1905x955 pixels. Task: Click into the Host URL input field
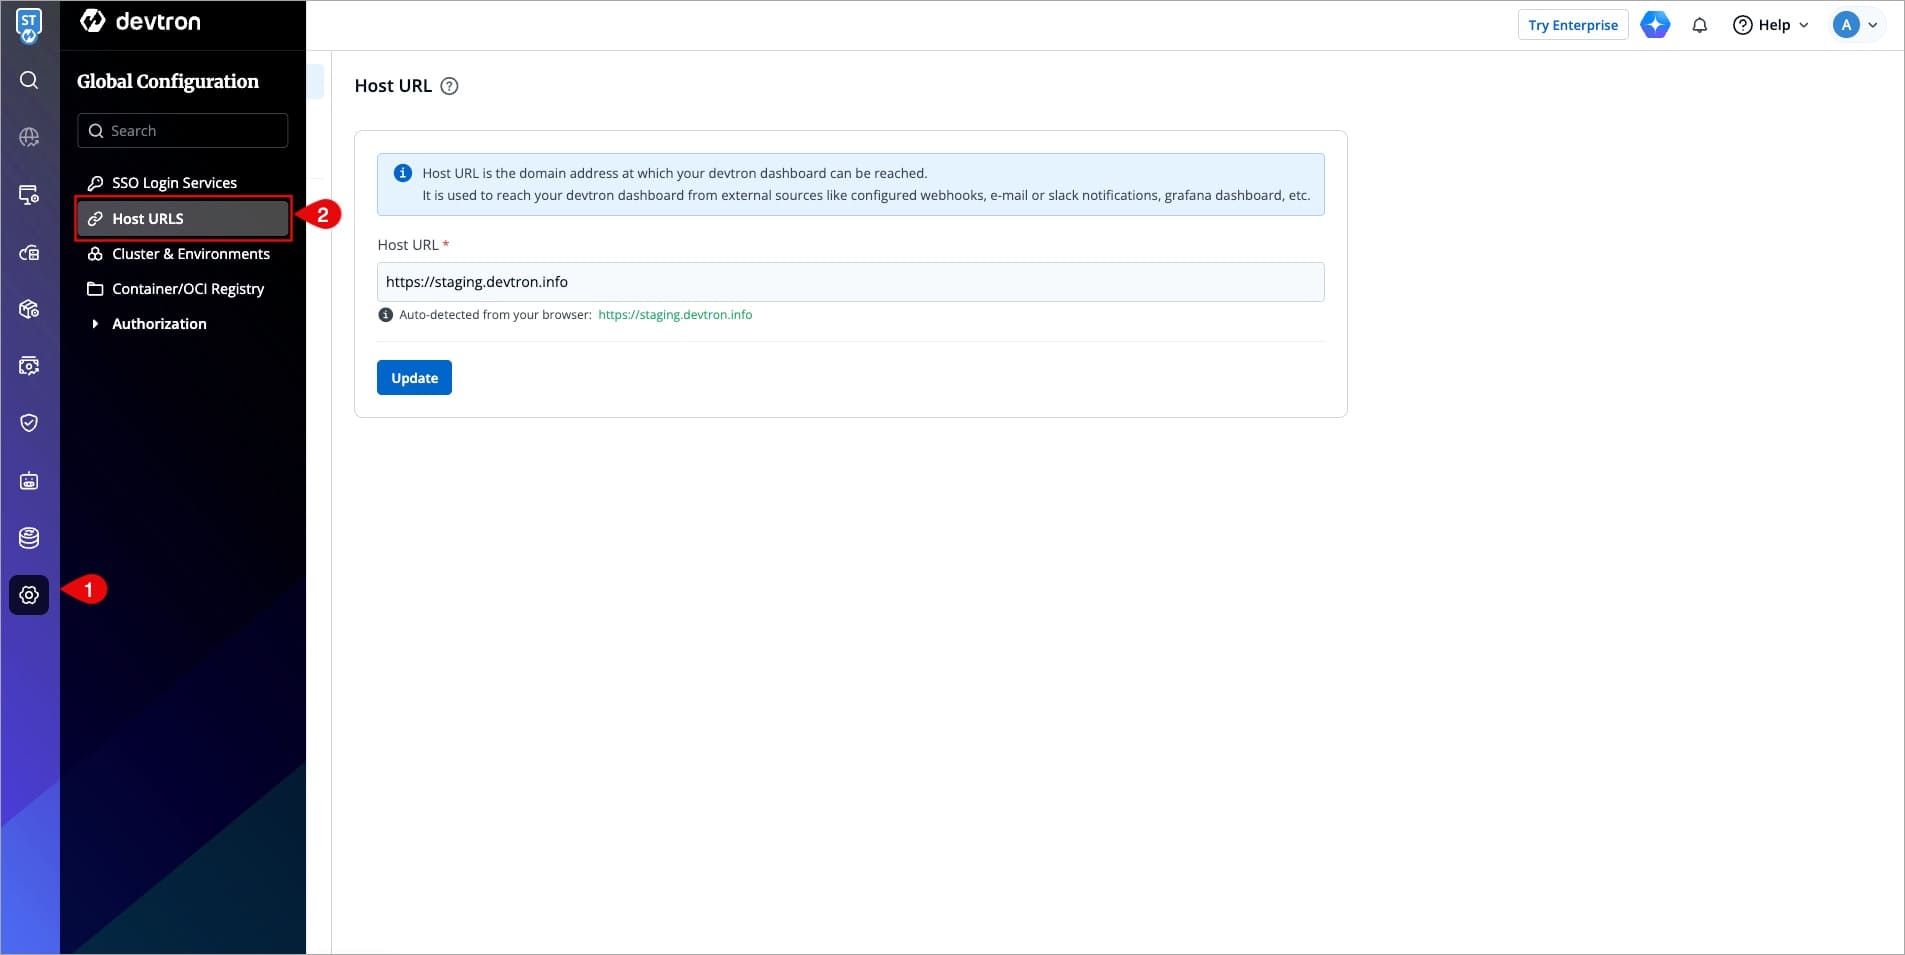click(x=850, y=282)
